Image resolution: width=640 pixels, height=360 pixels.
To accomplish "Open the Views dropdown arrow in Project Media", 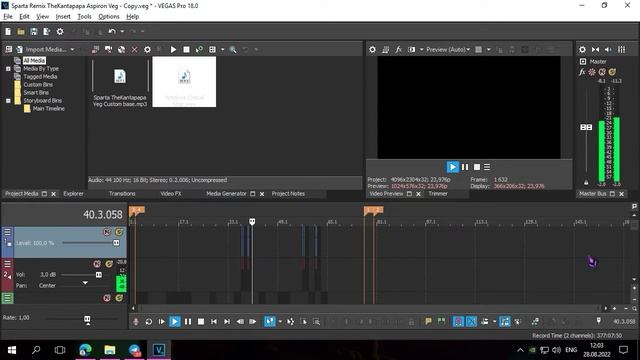I will point(222,49).
